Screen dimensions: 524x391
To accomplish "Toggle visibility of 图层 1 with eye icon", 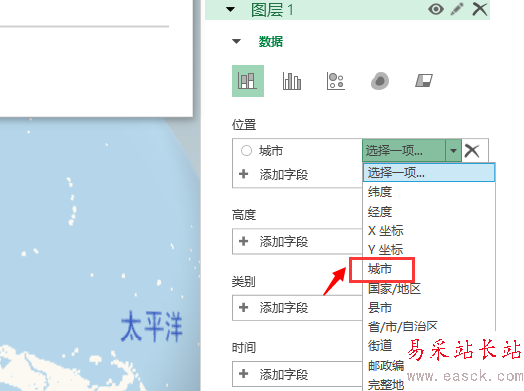I will pyautogui.click(x=436, y=9).
